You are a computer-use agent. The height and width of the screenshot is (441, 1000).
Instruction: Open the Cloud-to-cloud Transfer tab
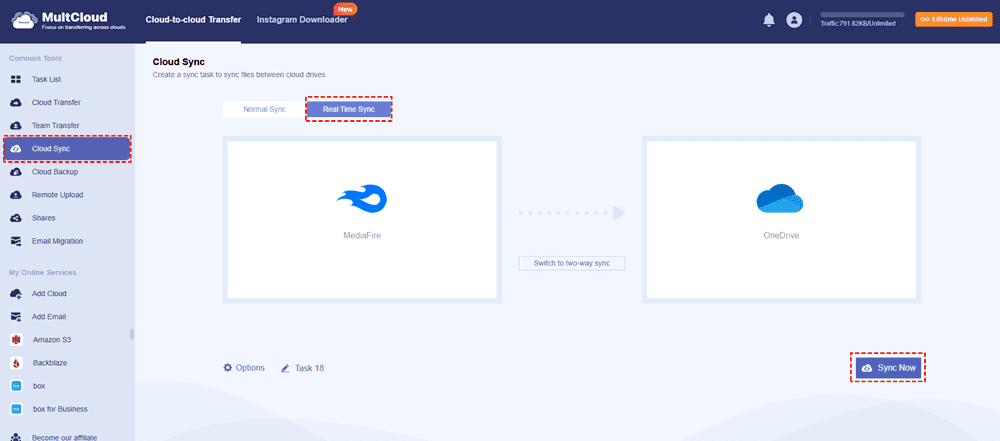(x=193, y=20)
